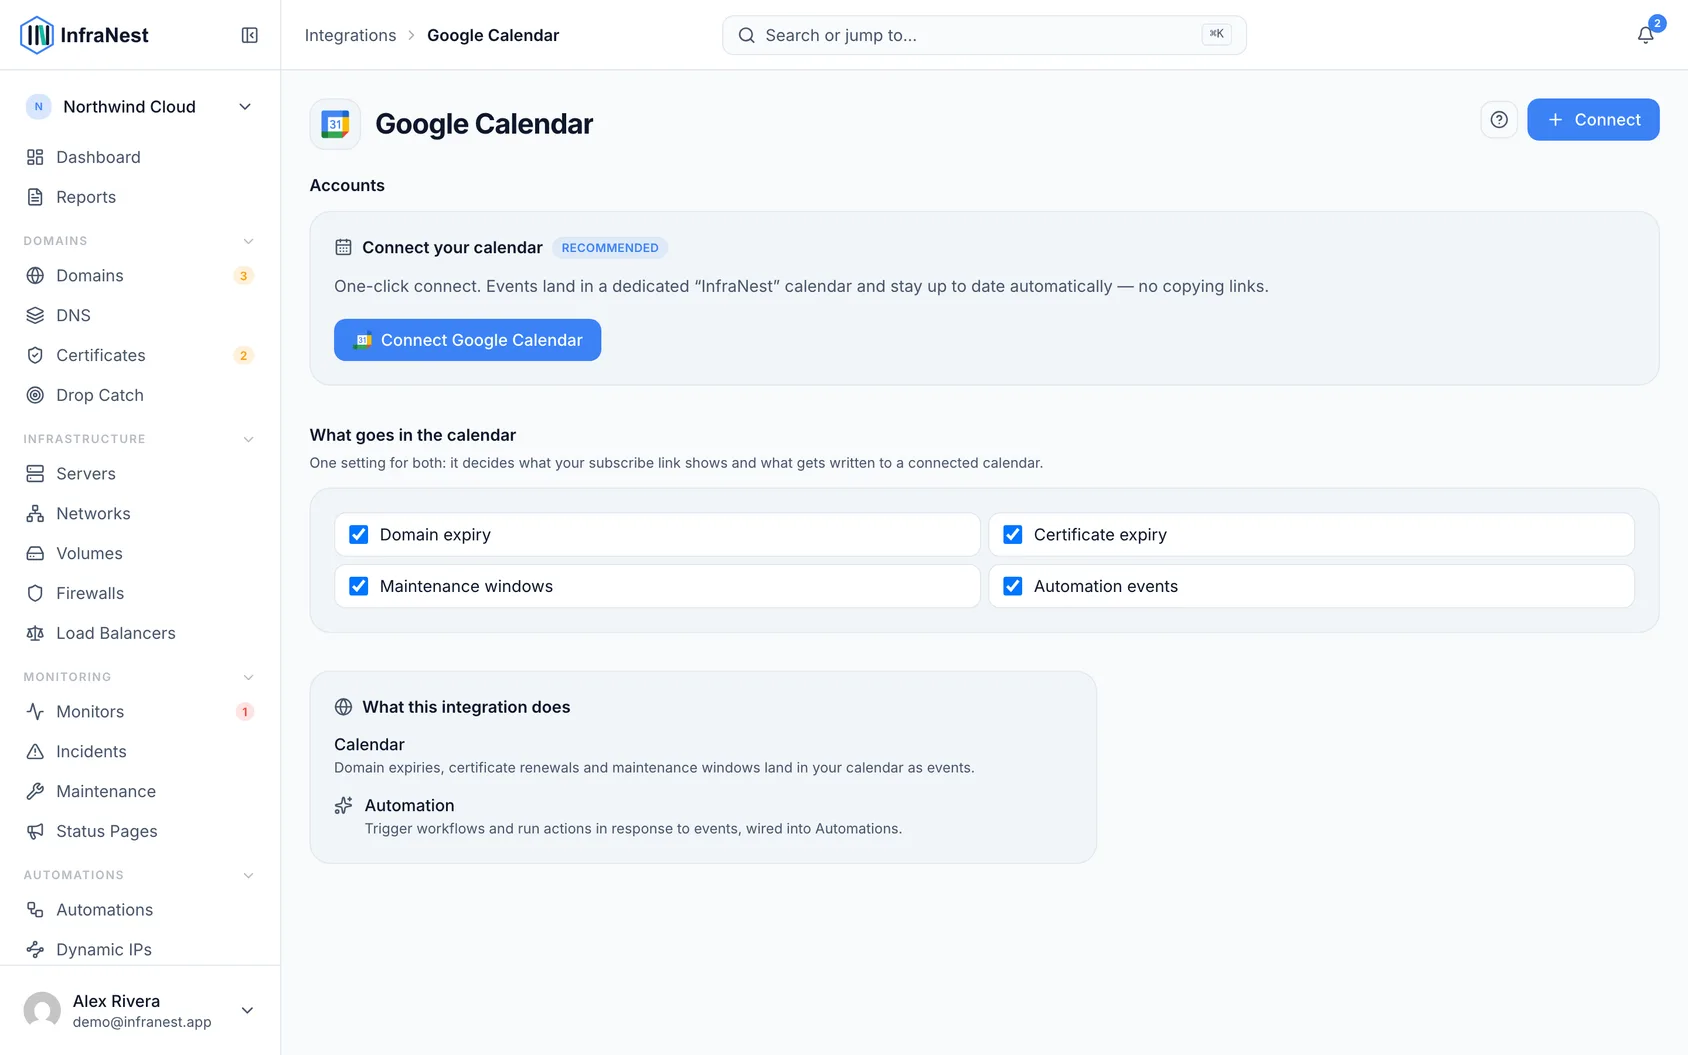Click the search magnifier icon
The image size is (1688, 1055).
746,35
